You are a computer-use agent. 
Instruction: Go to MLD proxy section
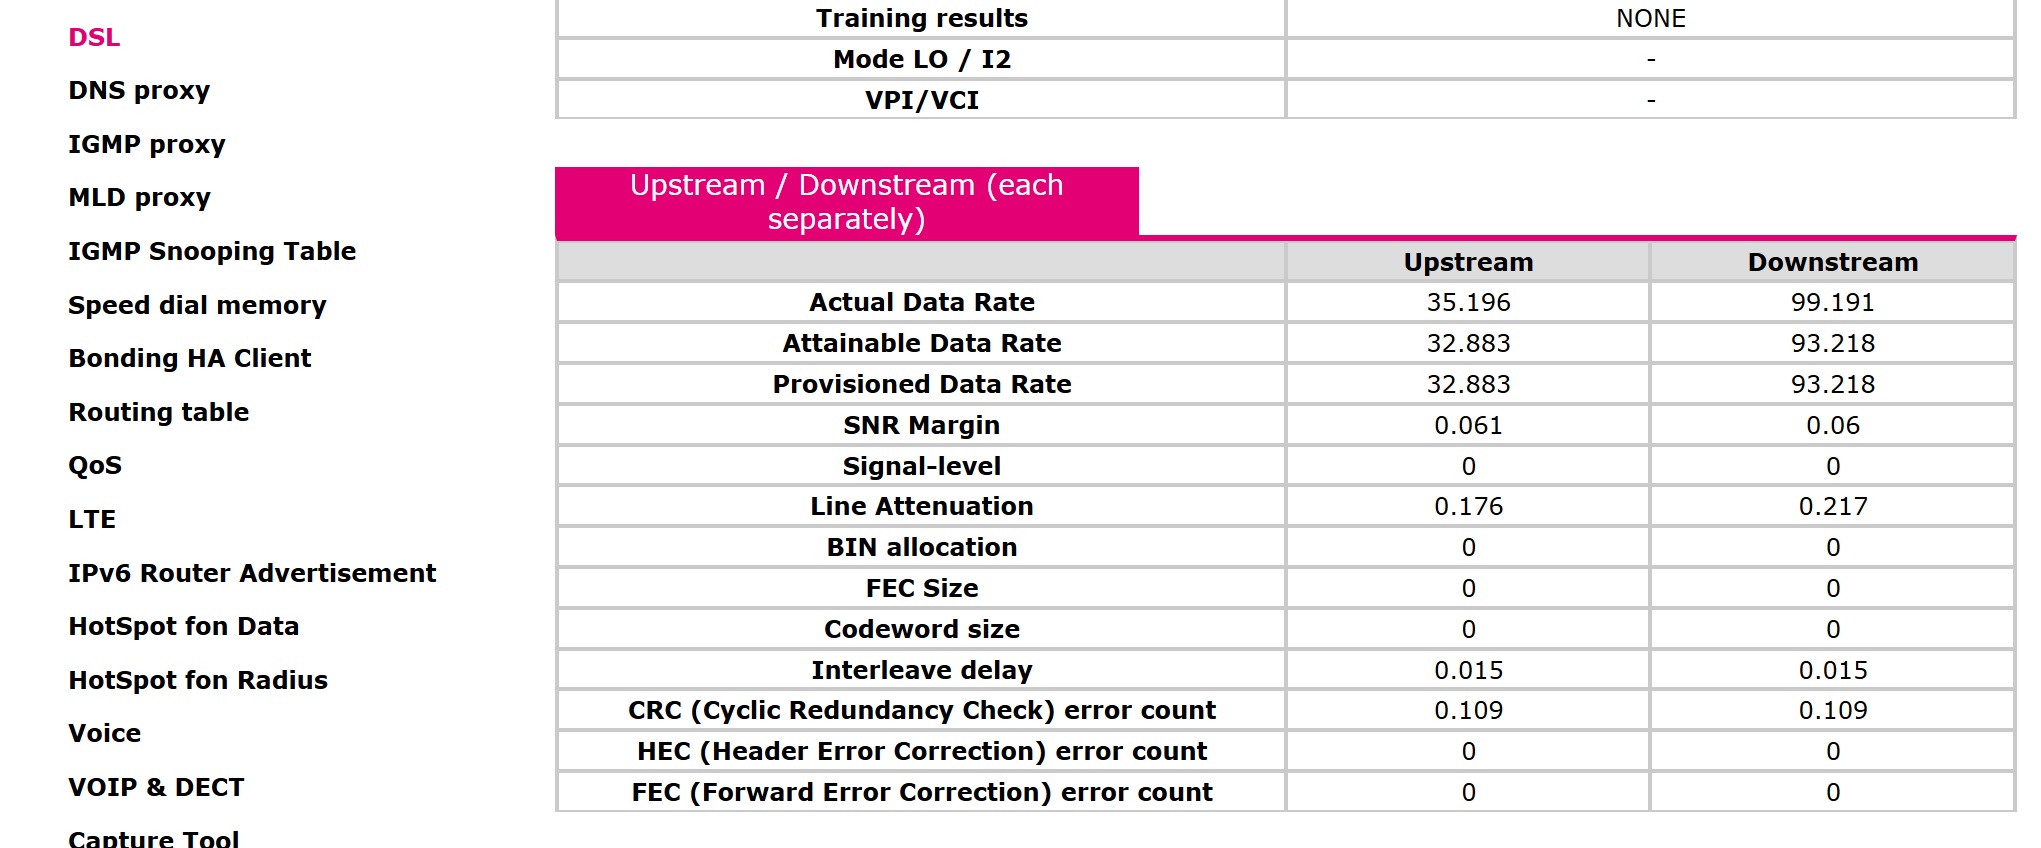(x=139, y=197)
